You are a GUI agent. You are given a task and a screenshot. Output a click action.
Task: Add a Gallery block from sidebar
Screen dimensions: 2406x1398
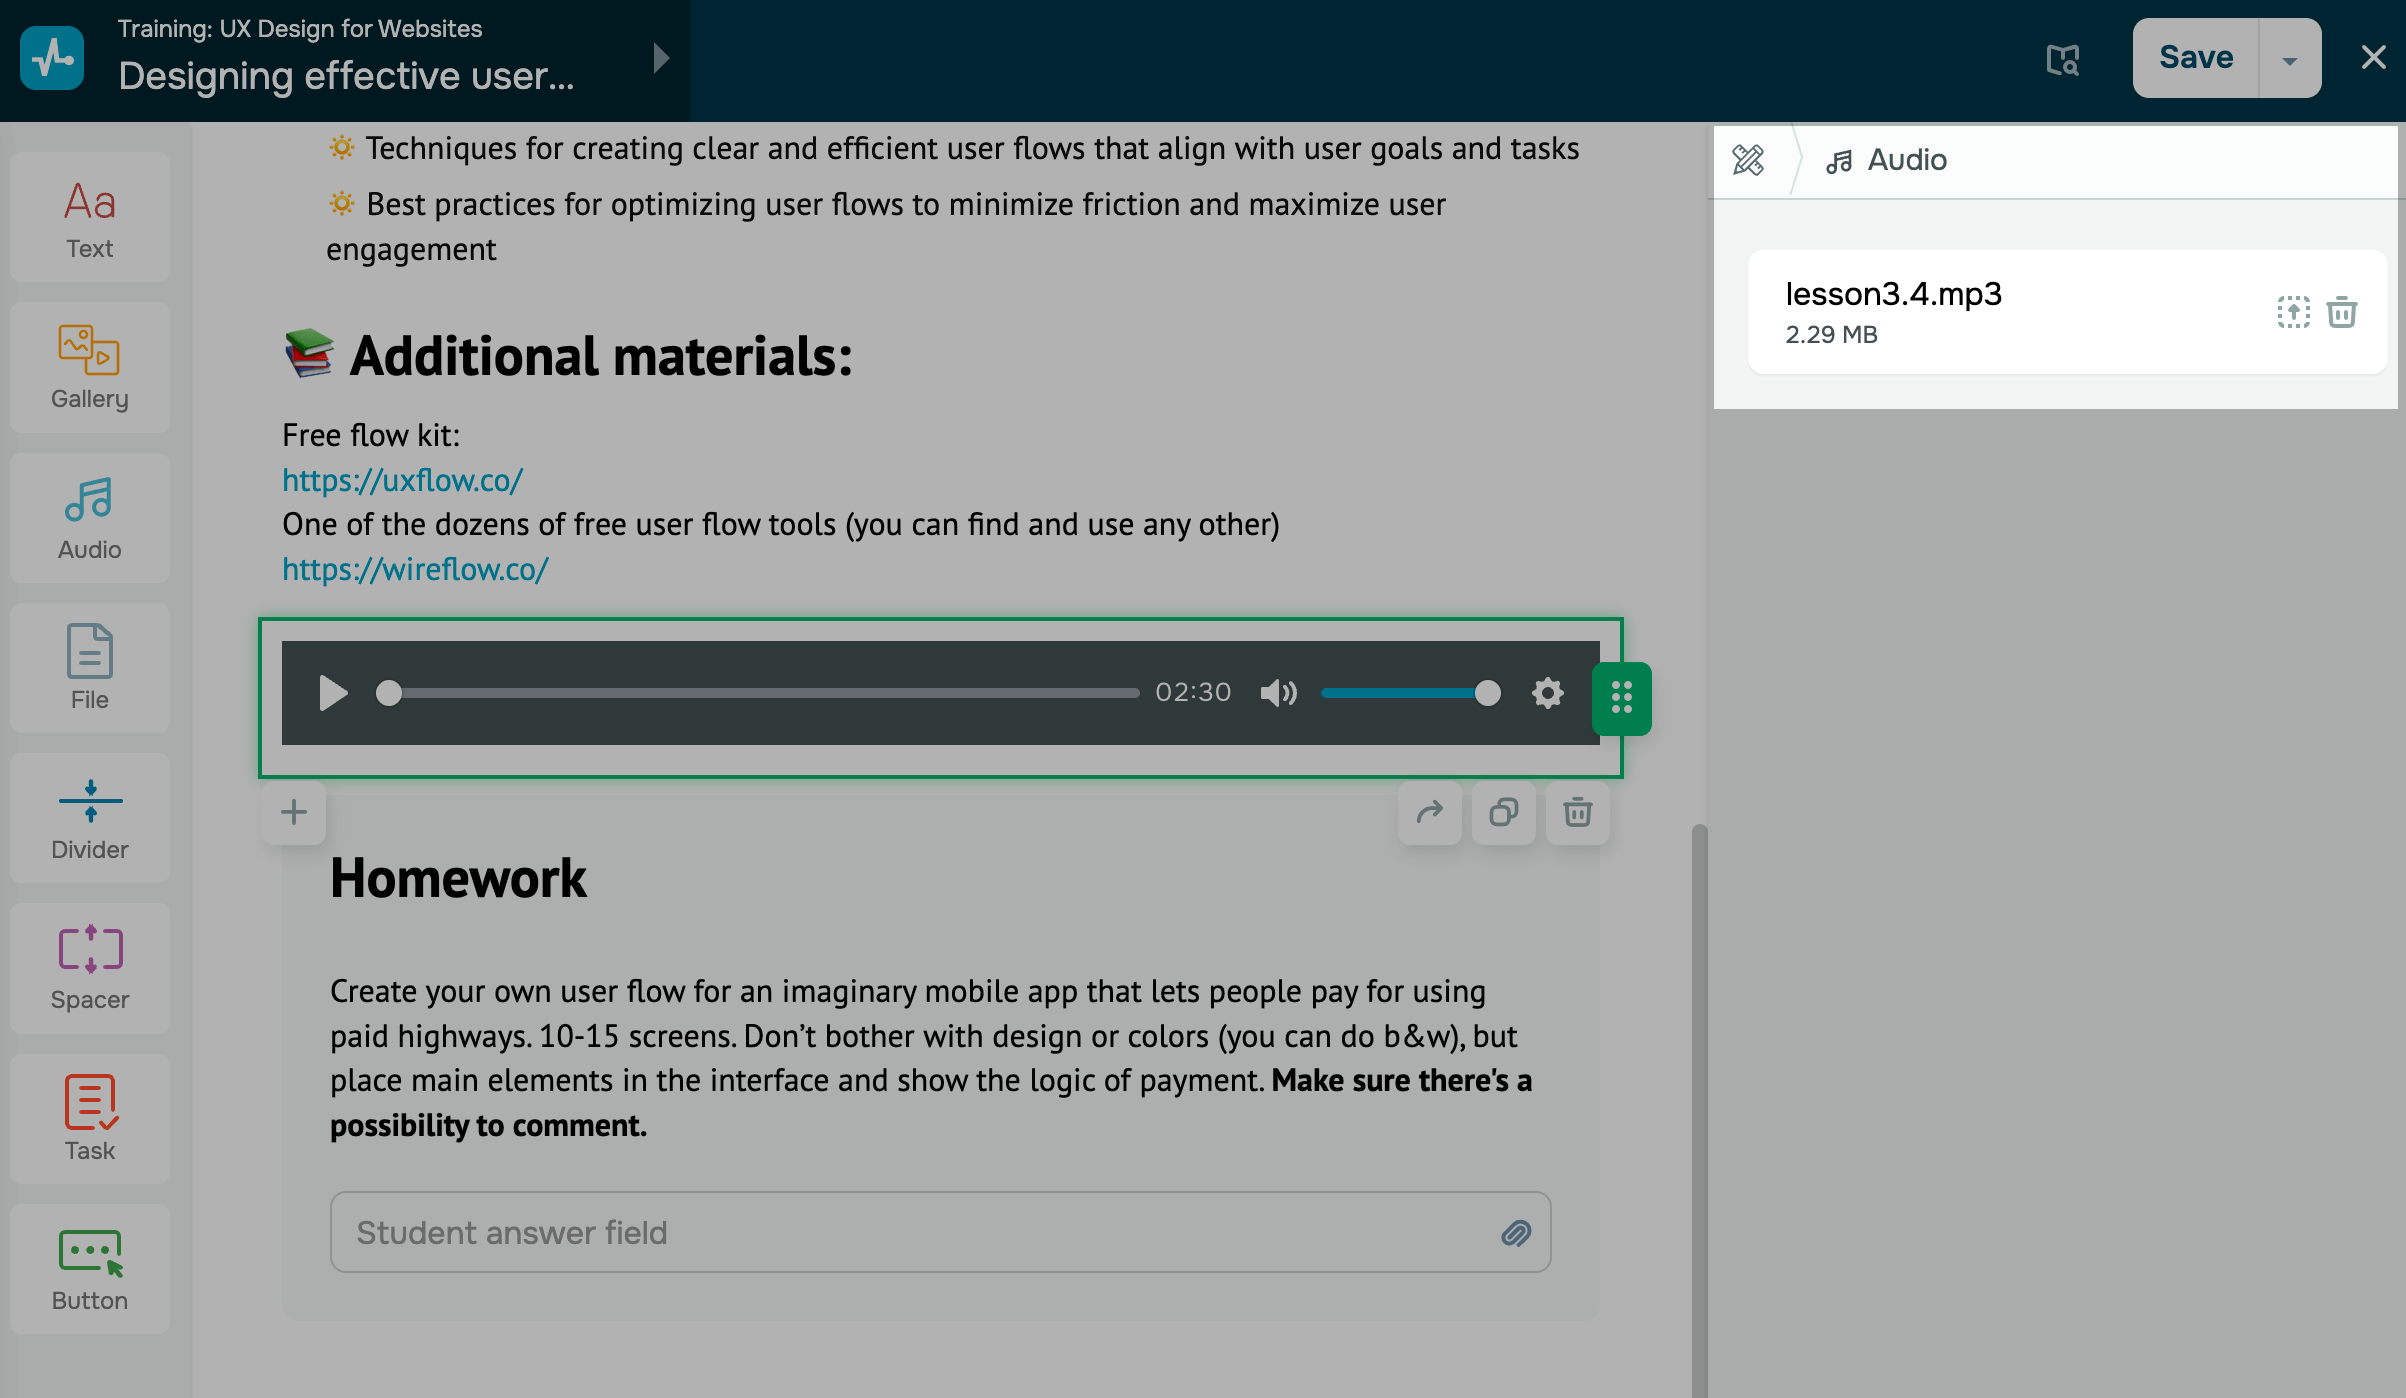[89, 367]
